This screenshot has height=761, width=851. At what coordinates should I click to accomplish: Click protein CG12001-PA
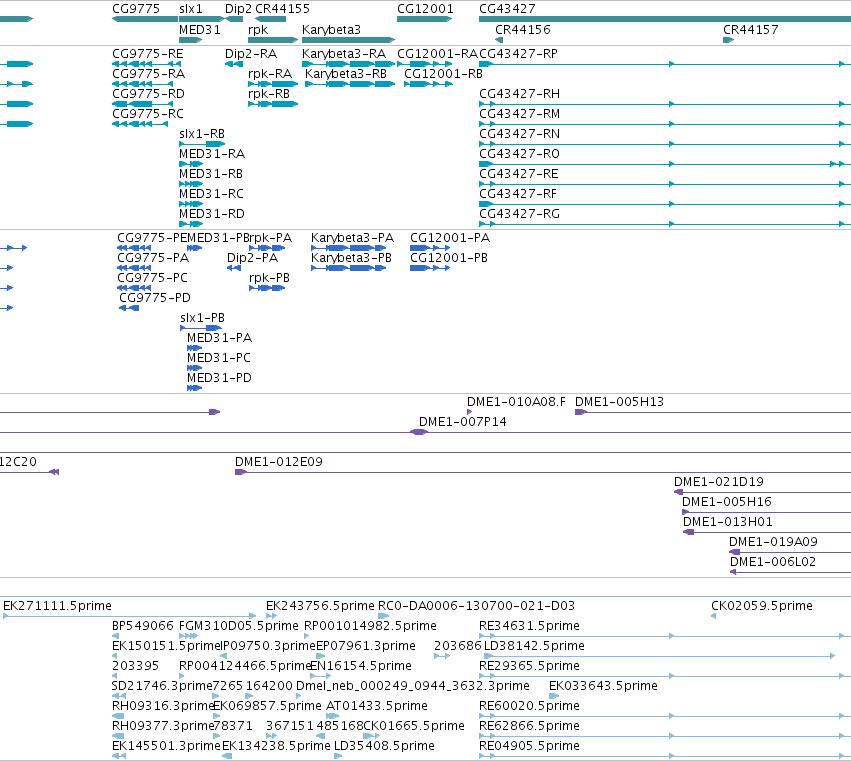click(x=430, y=248)
